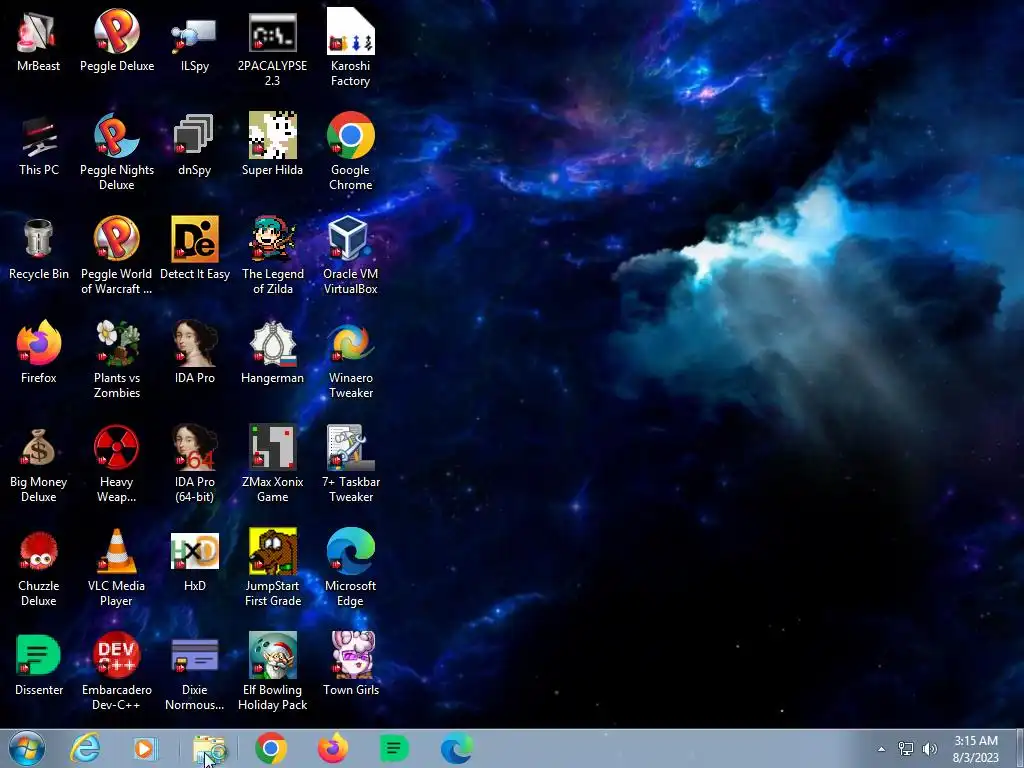Screen dimensions: 1024x768
Task: Open the Town Girls desktop shortcut
Action: click(351, 665)
